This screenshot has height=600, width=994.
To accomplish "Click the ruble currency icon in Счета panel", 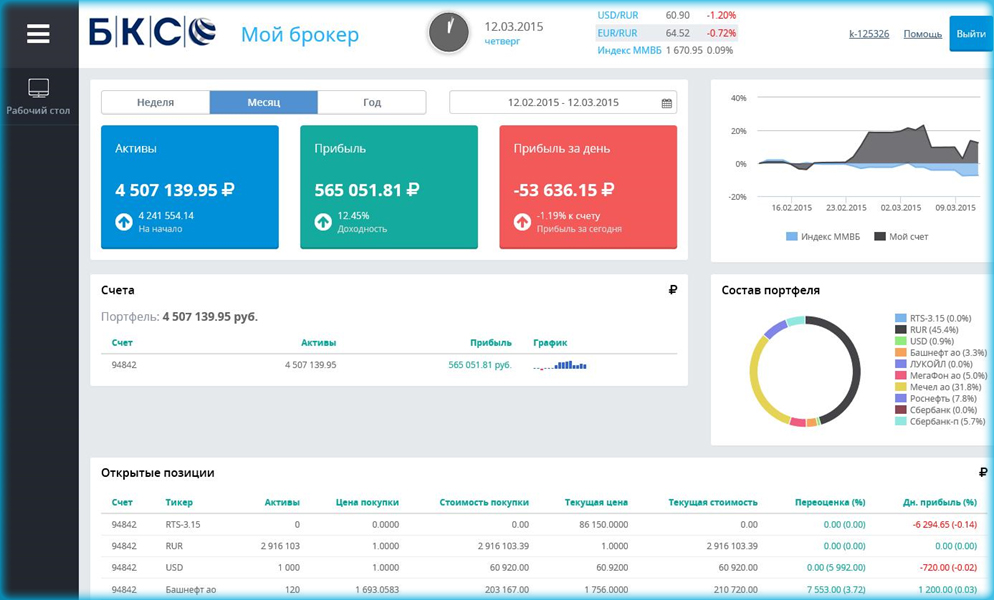I will tap(672, 290).
